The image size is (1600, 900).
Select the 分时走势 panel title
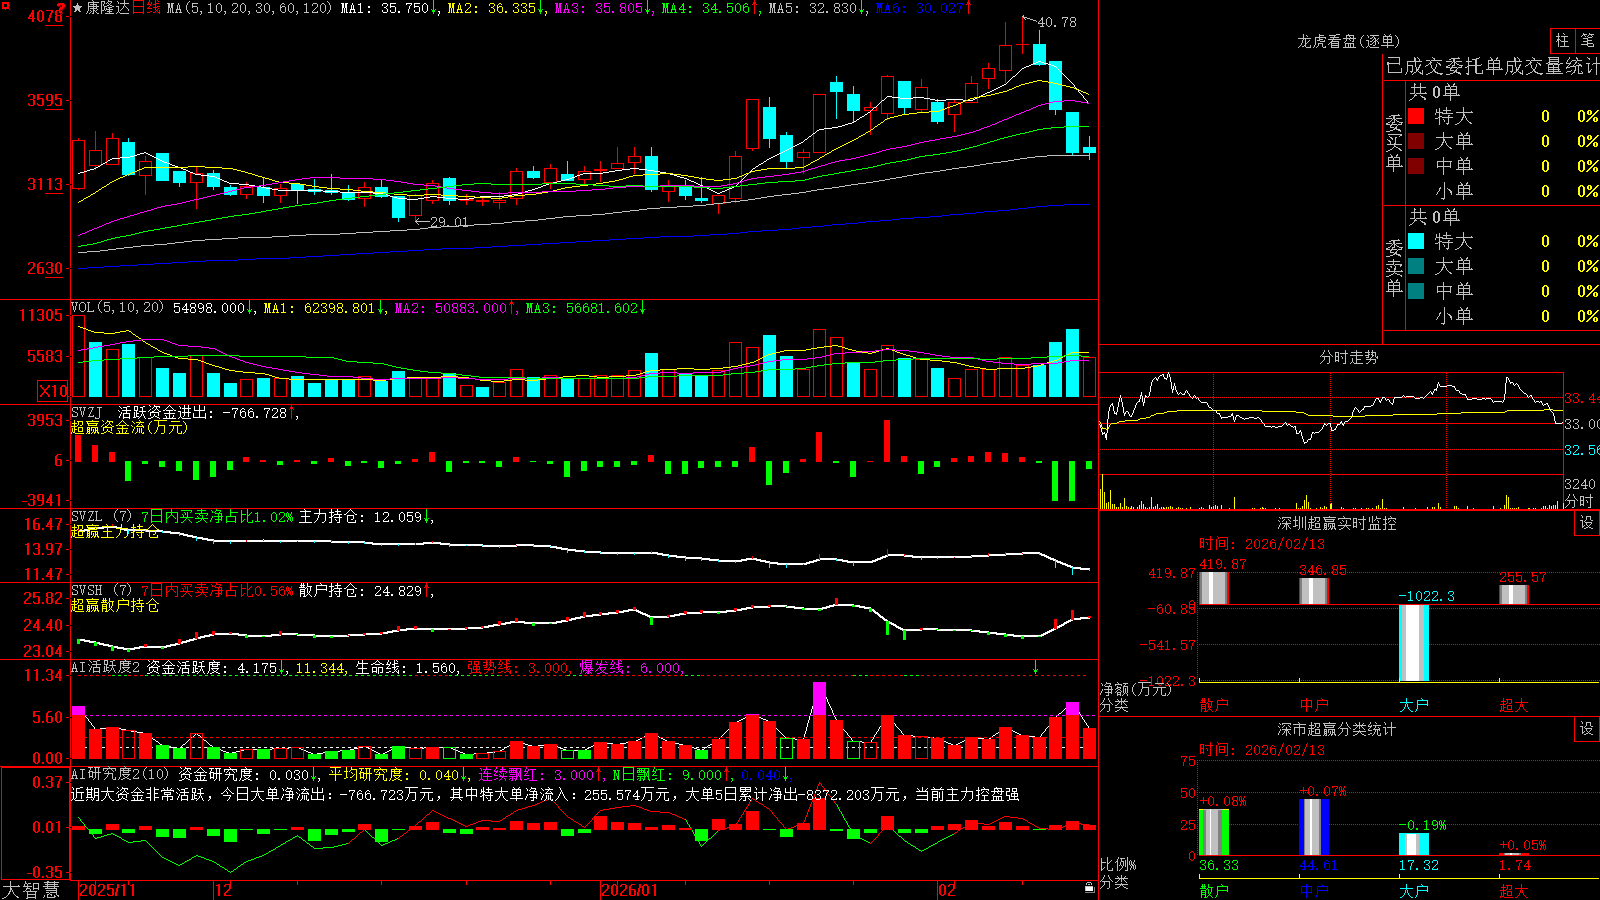click(1348, 357)
